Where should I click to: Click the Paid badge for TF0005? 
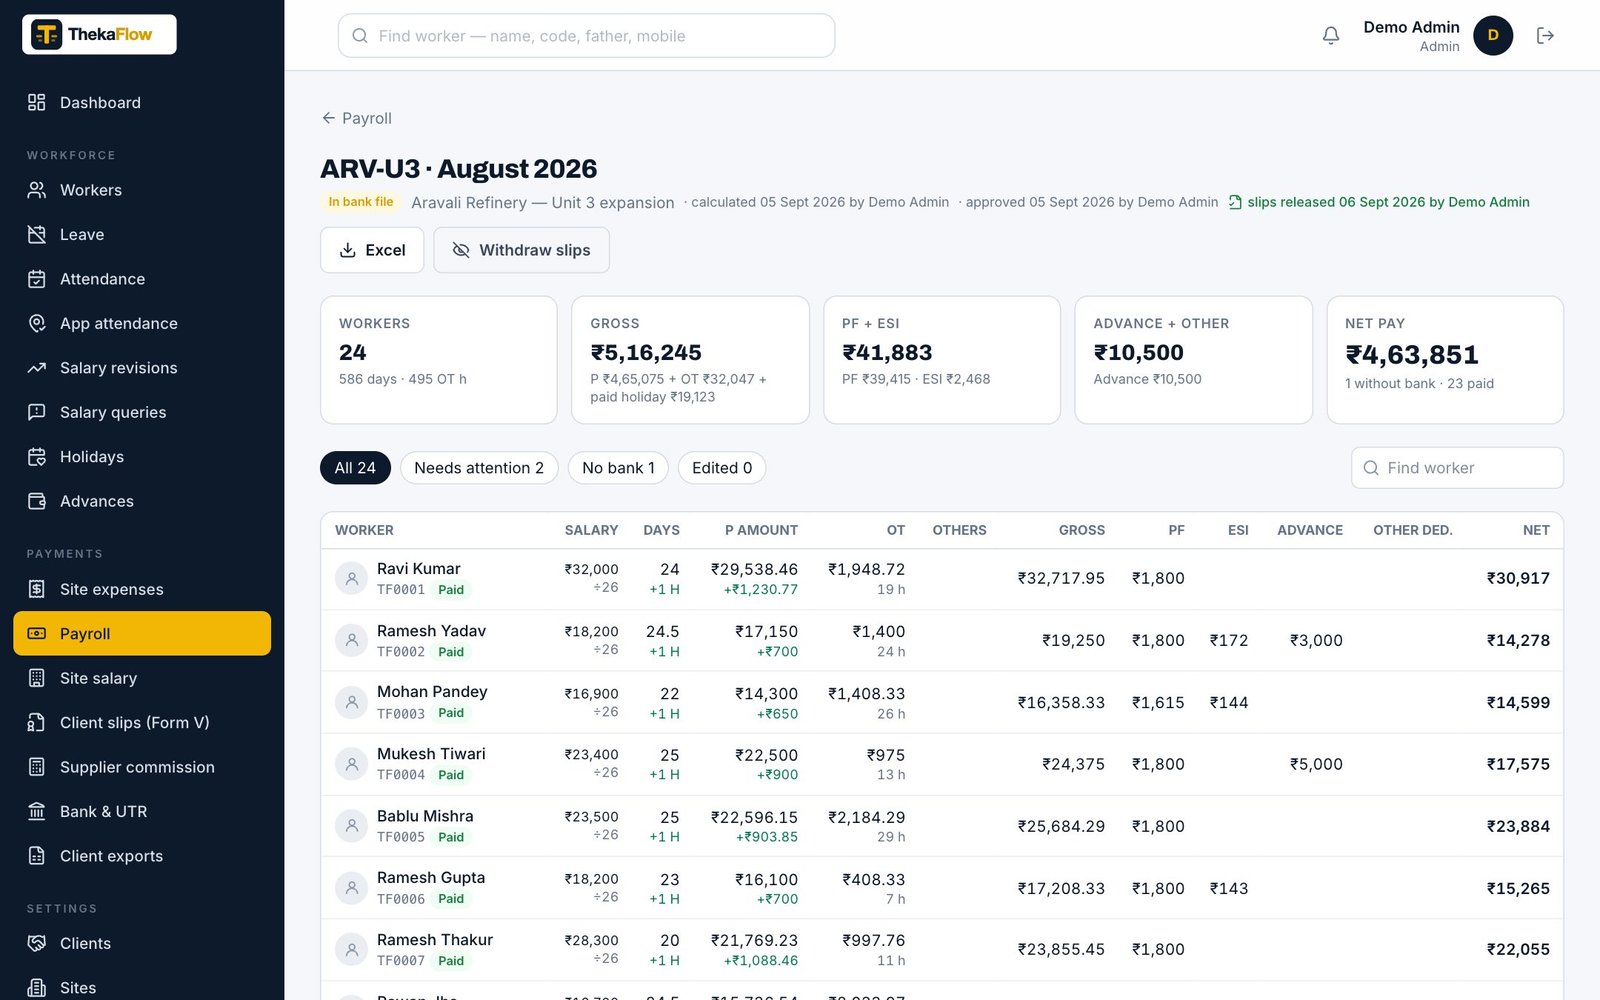[x=451, y=837]
